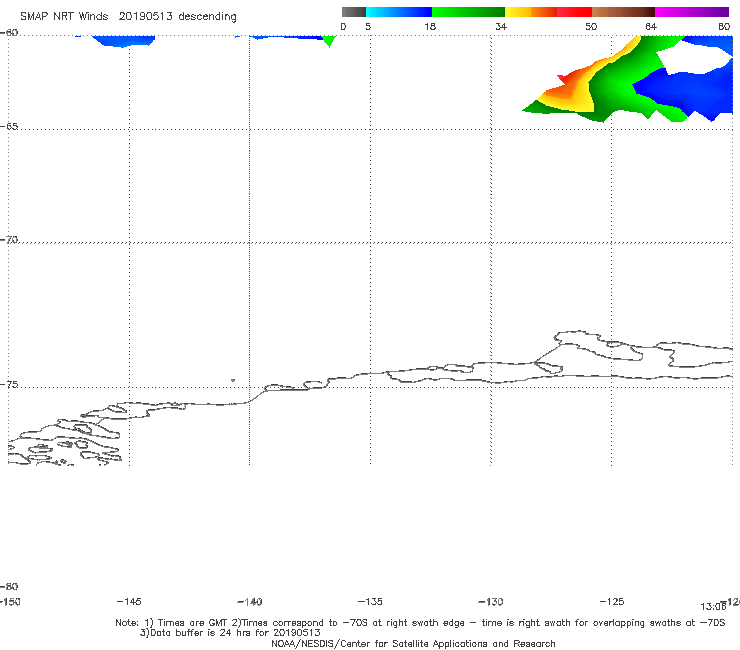
Task: Click the blue wind patch near -145 longitude
Action: pos(123,41)
